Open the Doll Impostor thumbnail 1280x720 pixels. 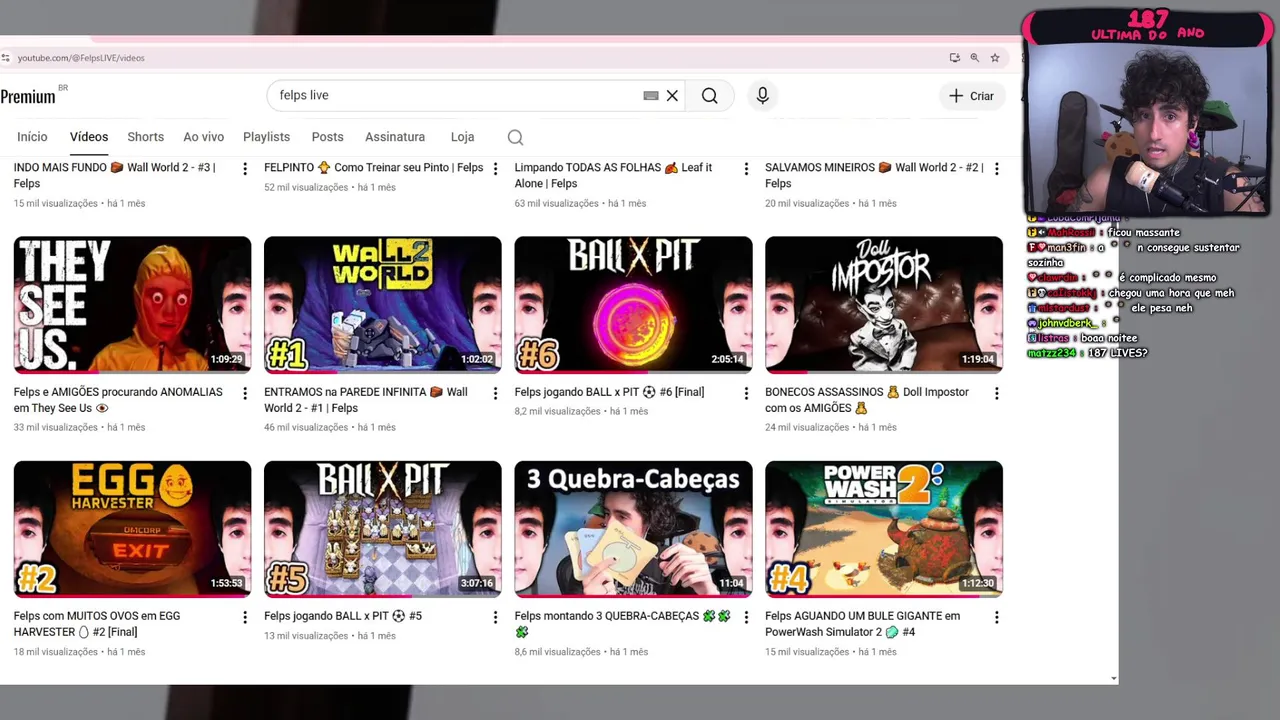coord(884,304)
